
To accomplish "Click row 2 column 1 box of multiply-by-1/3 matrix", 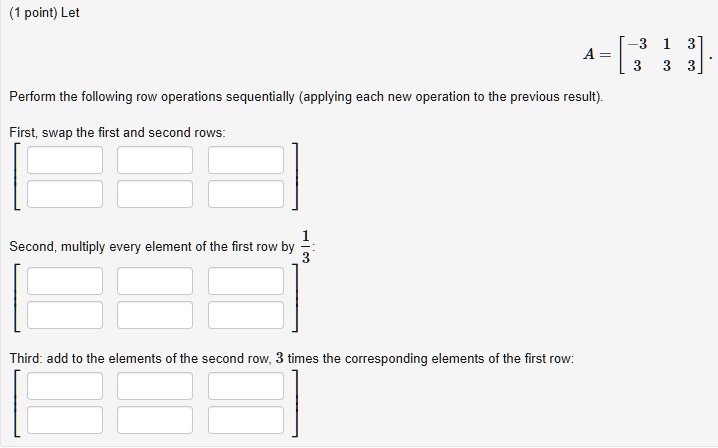I will click(x=65, y=315).
